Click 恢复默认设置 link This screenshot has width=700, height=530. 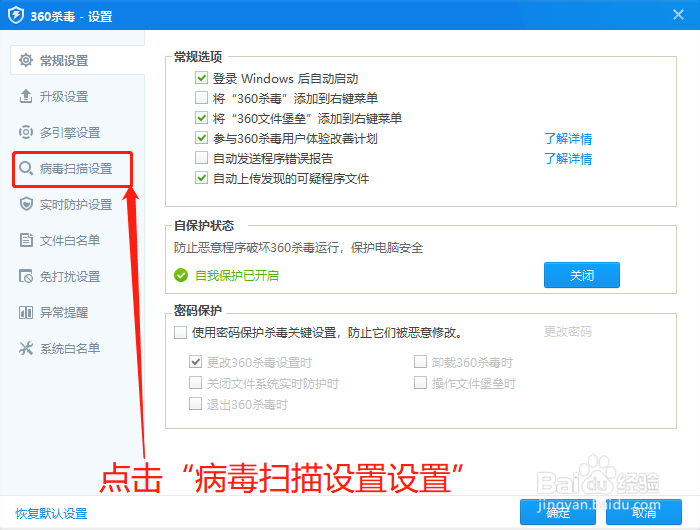click(51, 513)
